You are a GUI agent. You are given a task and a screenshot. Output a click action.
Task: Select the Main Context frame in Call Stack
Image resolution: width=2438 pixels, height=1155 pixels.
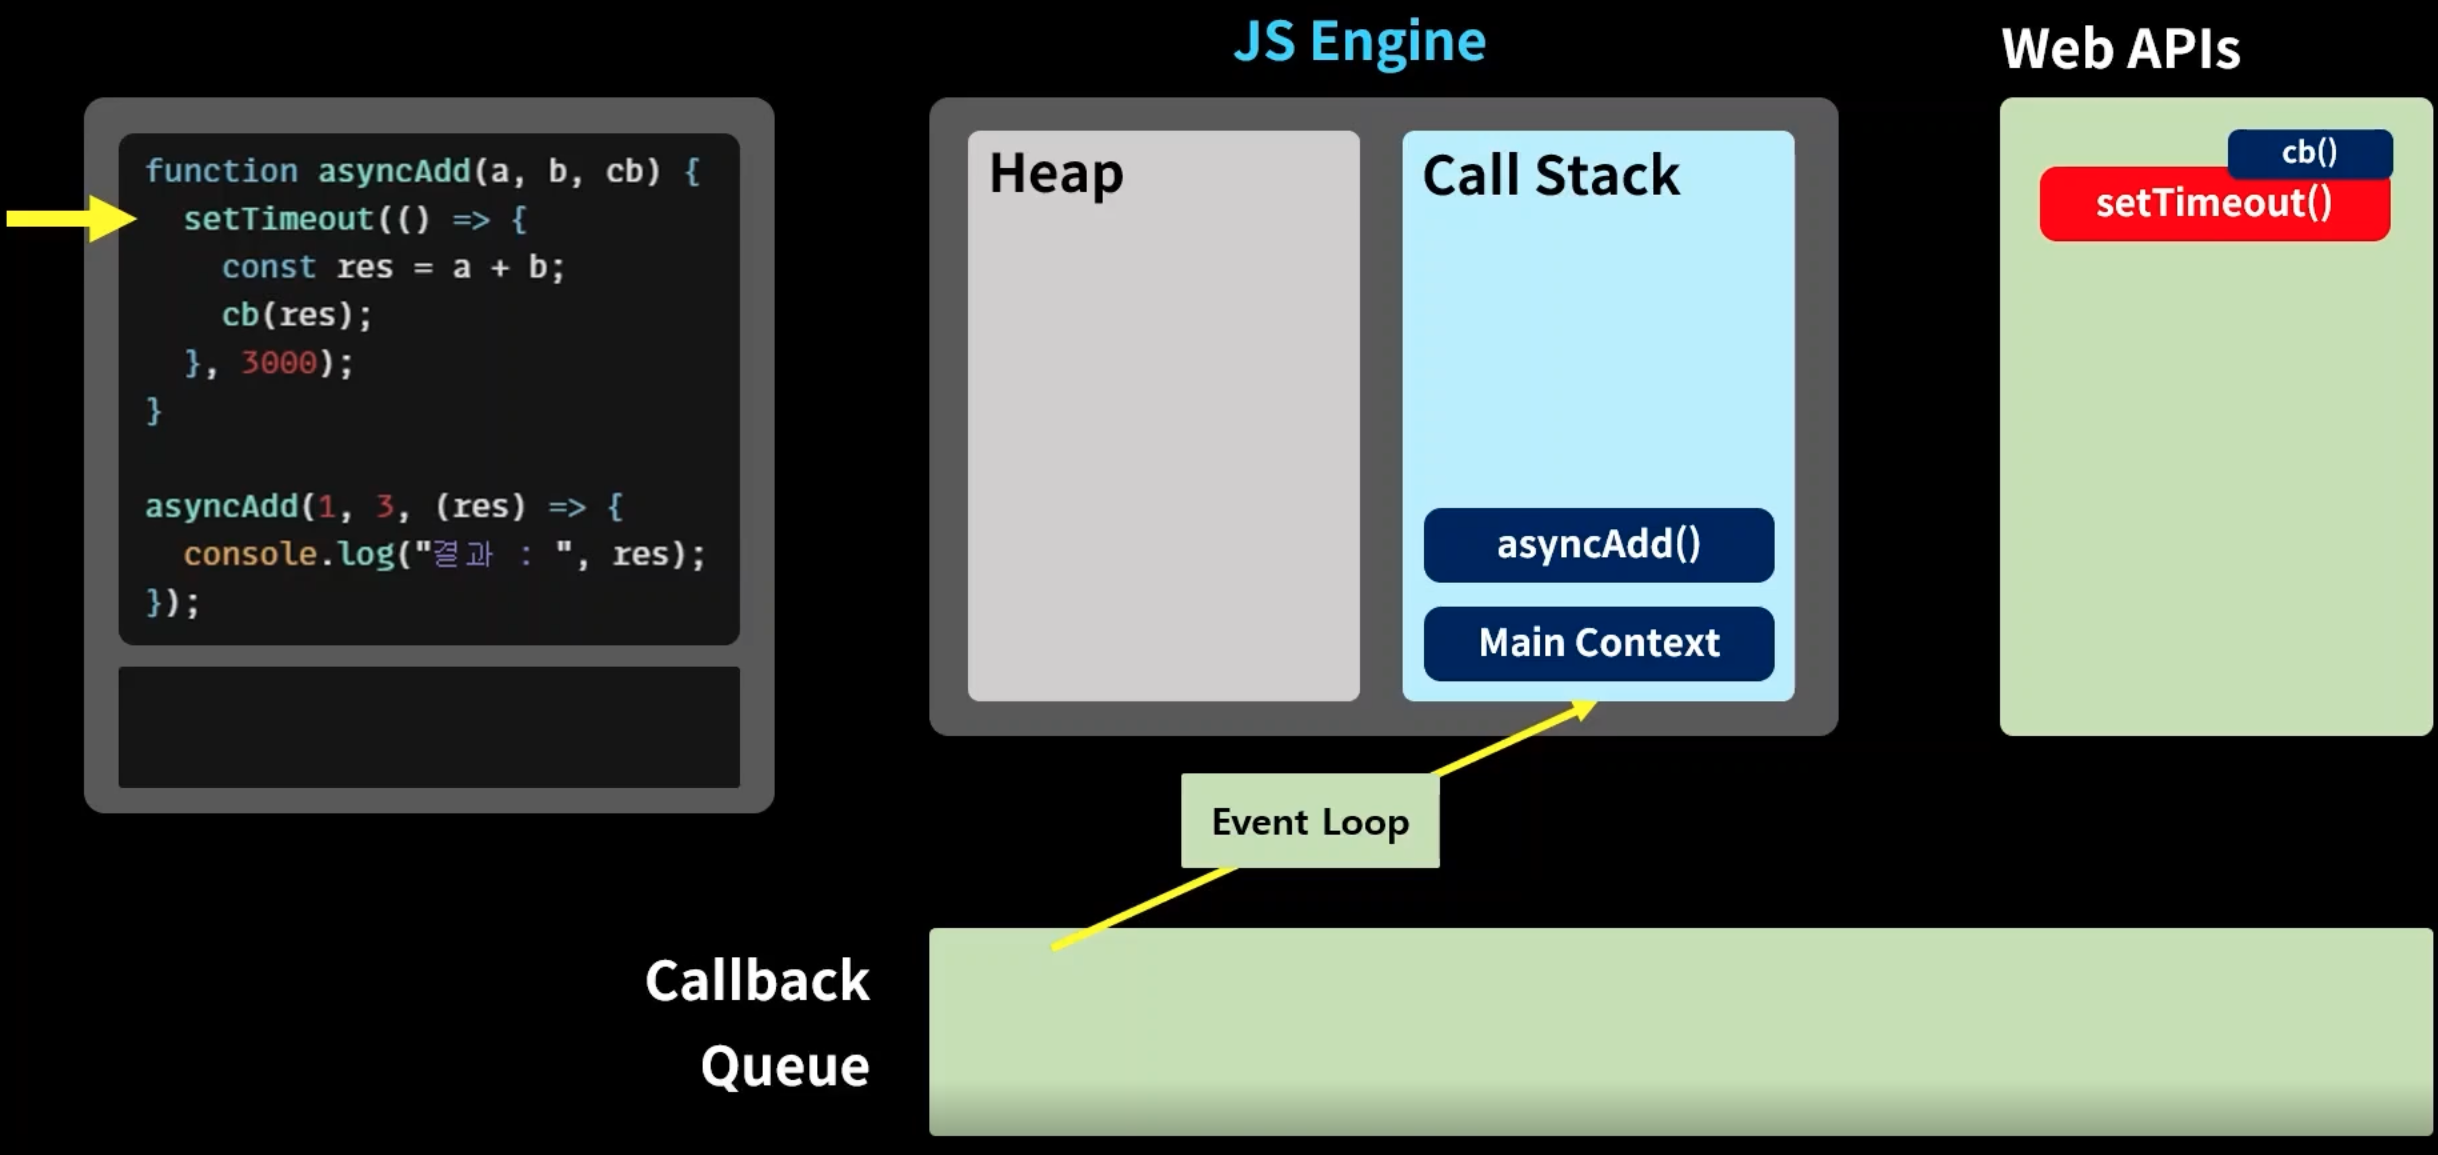coord(1598,643)
